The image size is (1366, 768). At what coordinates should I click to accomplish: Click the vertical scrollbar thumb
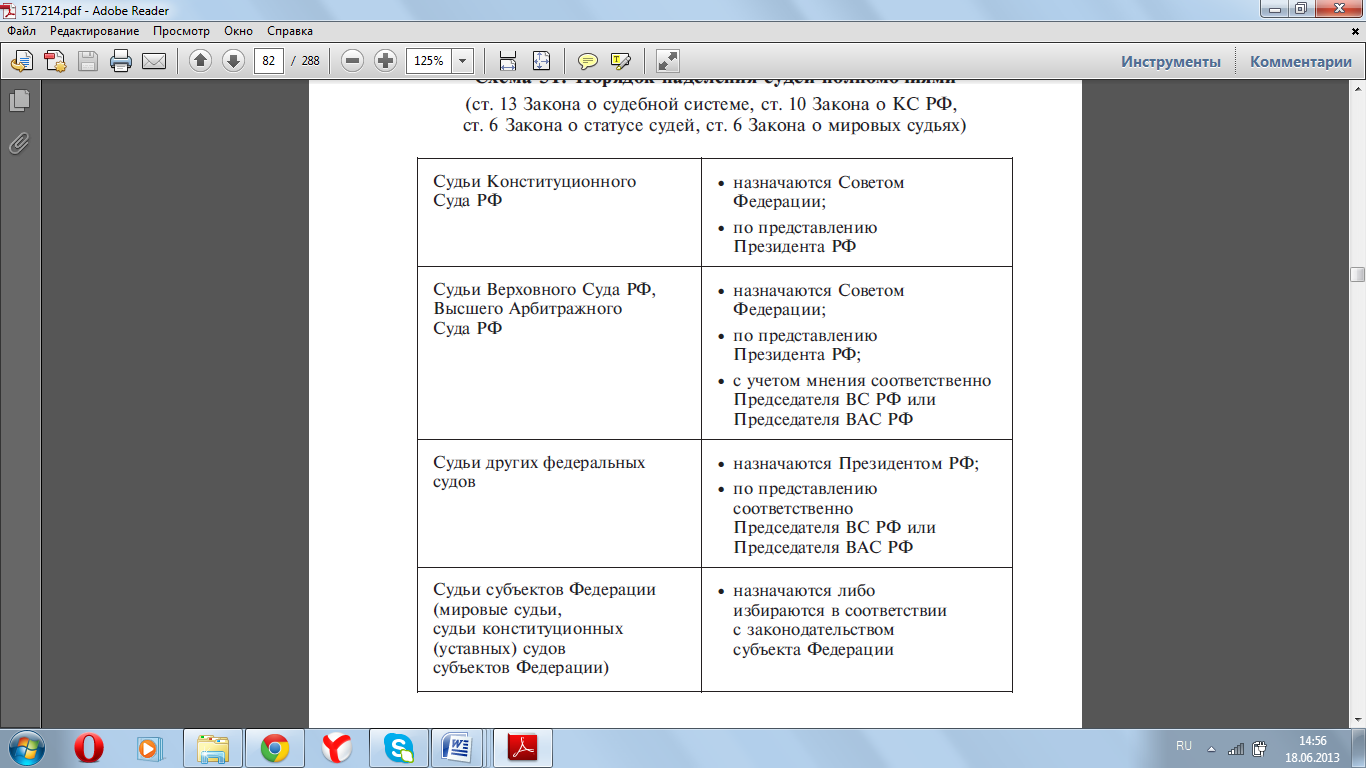1357,274
